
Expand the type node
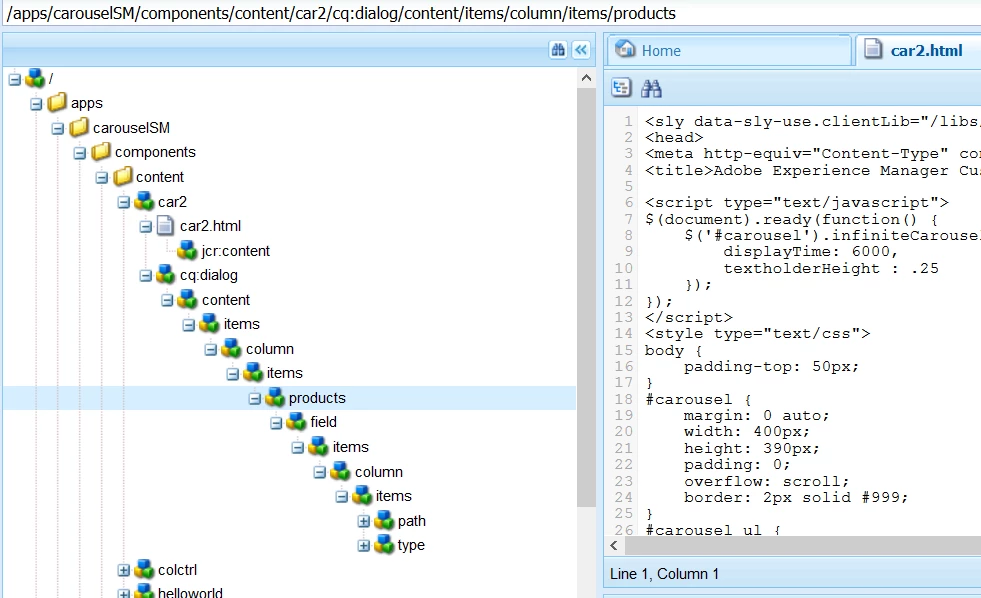click(364, 545)
